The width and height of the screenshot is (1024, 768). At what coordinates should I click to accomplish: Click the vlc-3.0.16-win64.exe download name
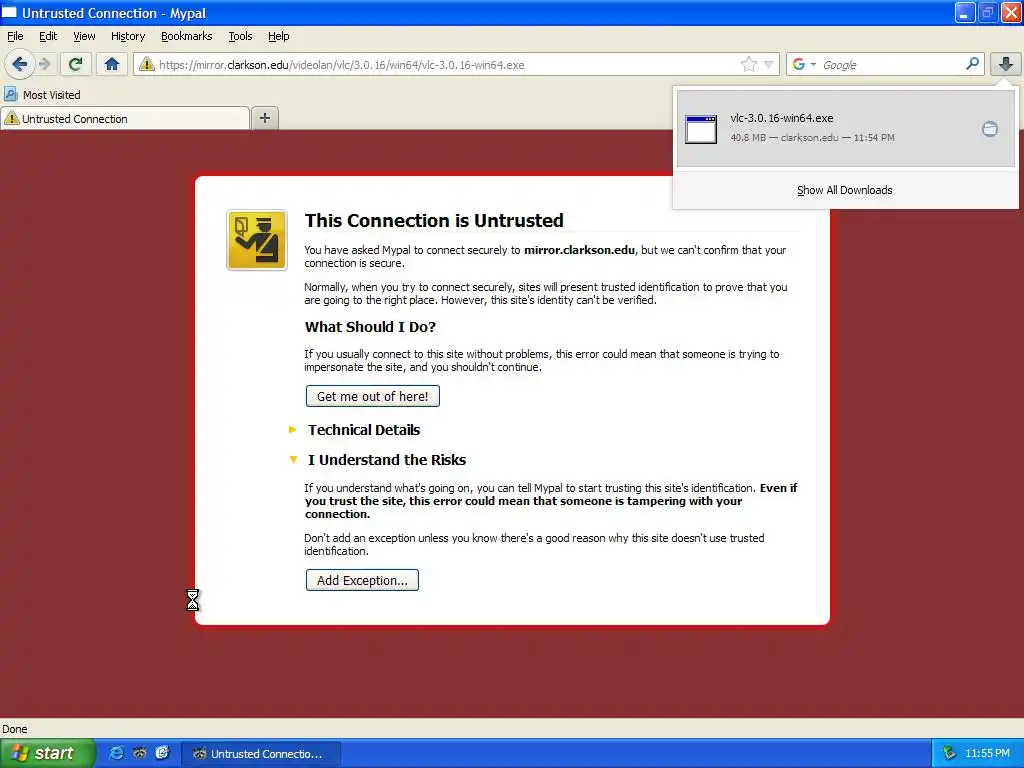click(x=782, y=118)
